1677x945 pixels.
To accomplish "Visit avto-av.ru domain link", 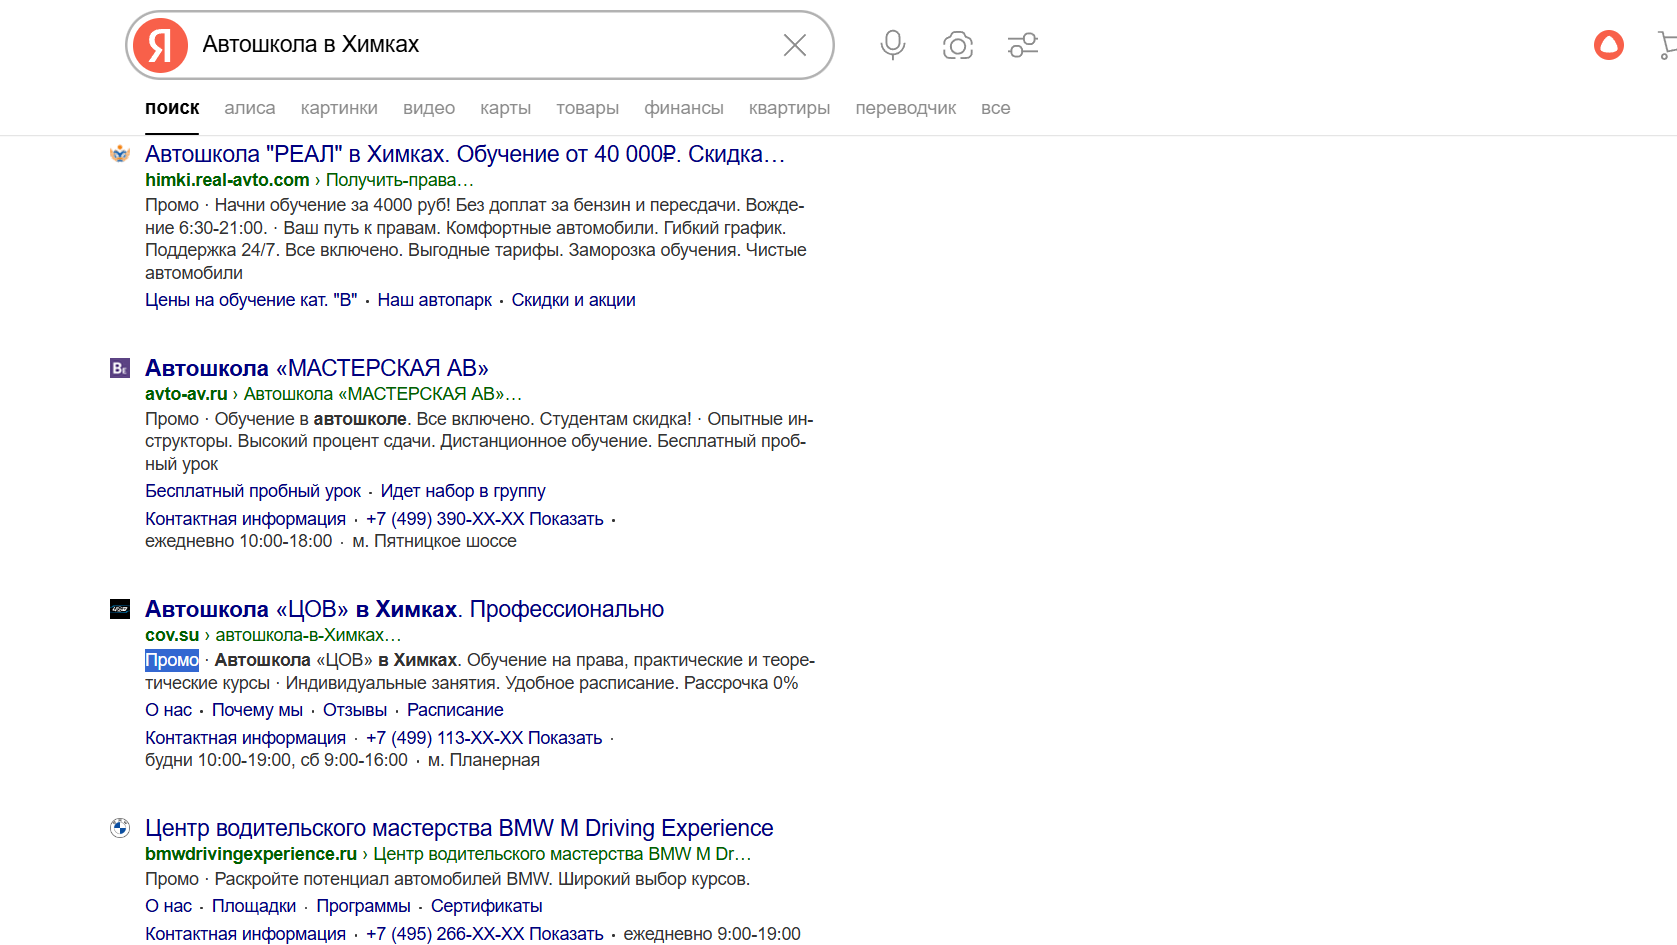I will coord(186,394).
